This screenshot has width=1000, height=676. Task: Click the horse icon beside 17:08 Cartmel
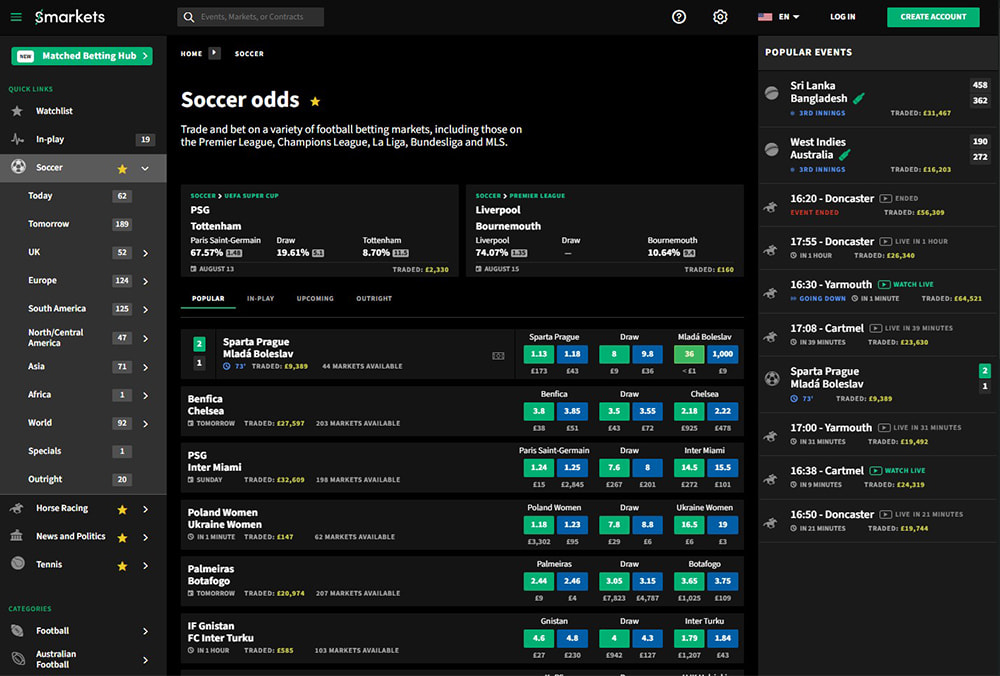pyautogui.click(x=771, y=336)
